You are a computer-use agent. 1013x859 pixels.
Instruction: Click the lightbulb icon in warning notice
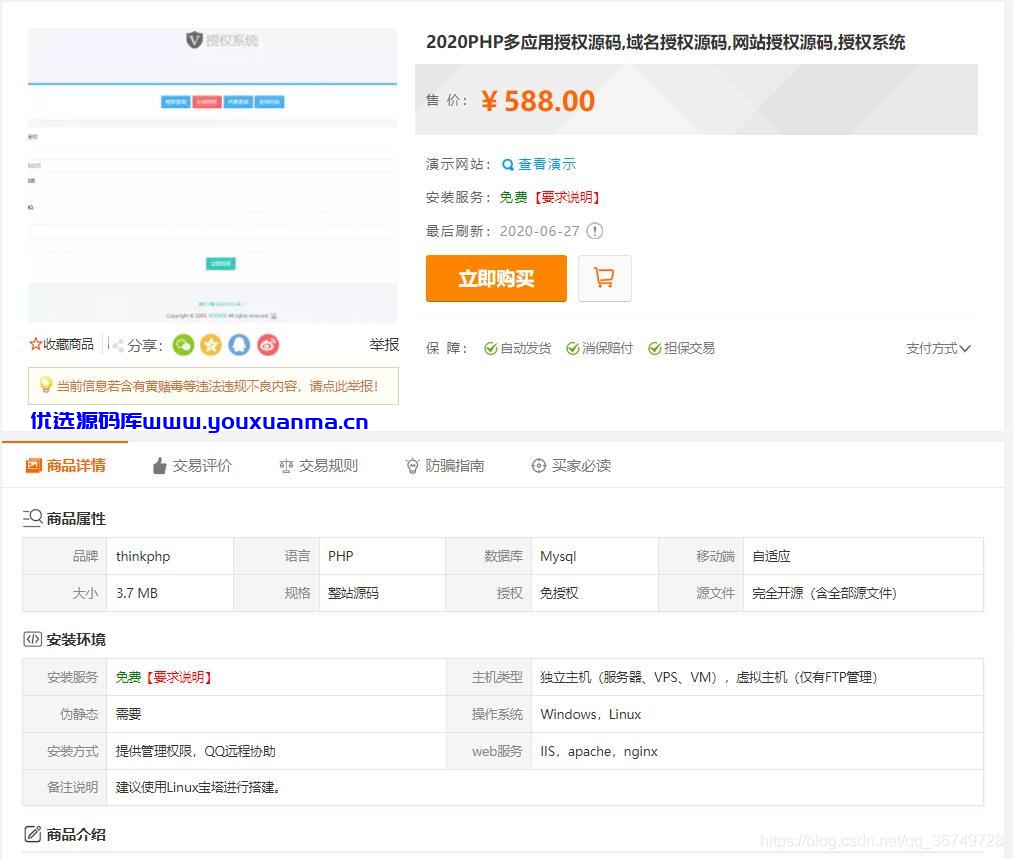tap(45, 385)
